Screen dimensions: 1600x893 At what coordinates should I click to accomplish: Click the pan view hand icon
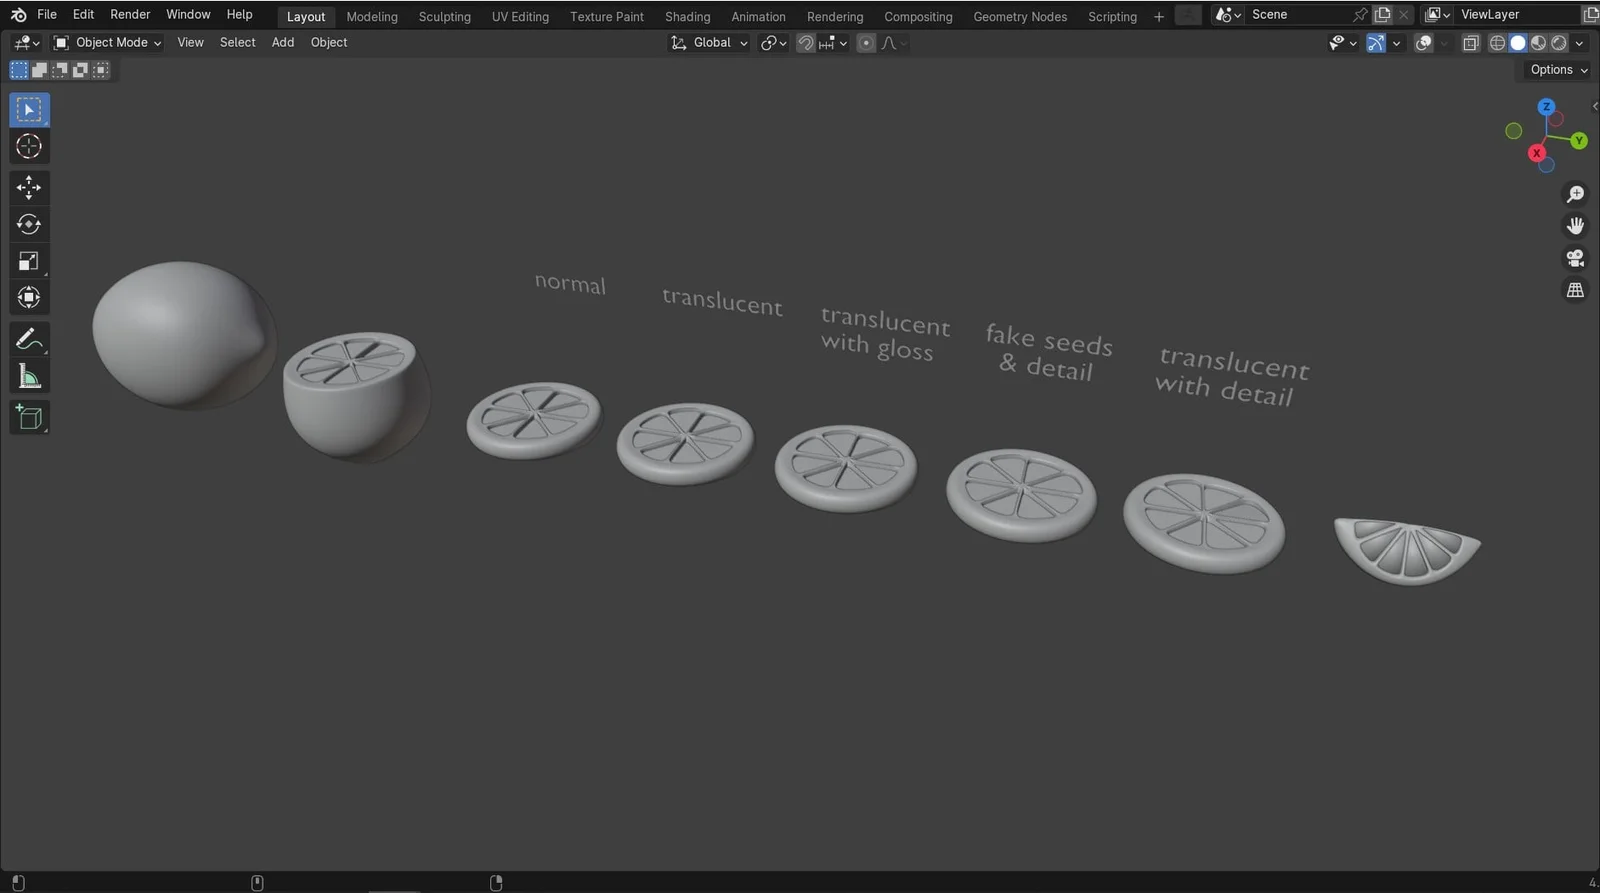pos(1575,226)
